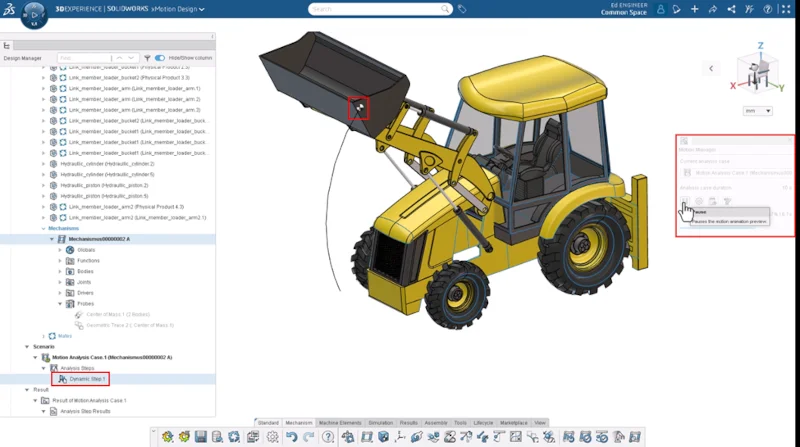The image size is (800, 447).
Task: Click the Save disk icon in bottom toolbar
Action: click(201, 437)
